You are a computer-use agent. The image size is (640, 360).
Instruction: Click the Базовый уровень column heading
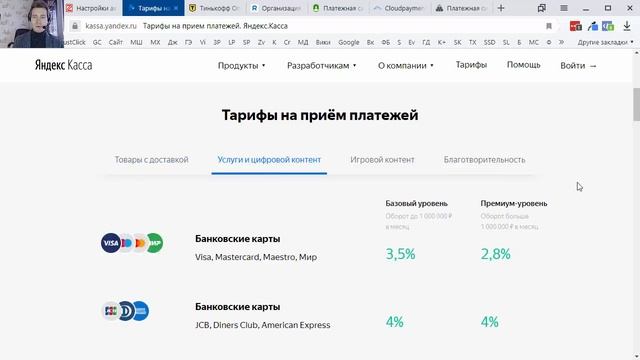coord(416,203)
